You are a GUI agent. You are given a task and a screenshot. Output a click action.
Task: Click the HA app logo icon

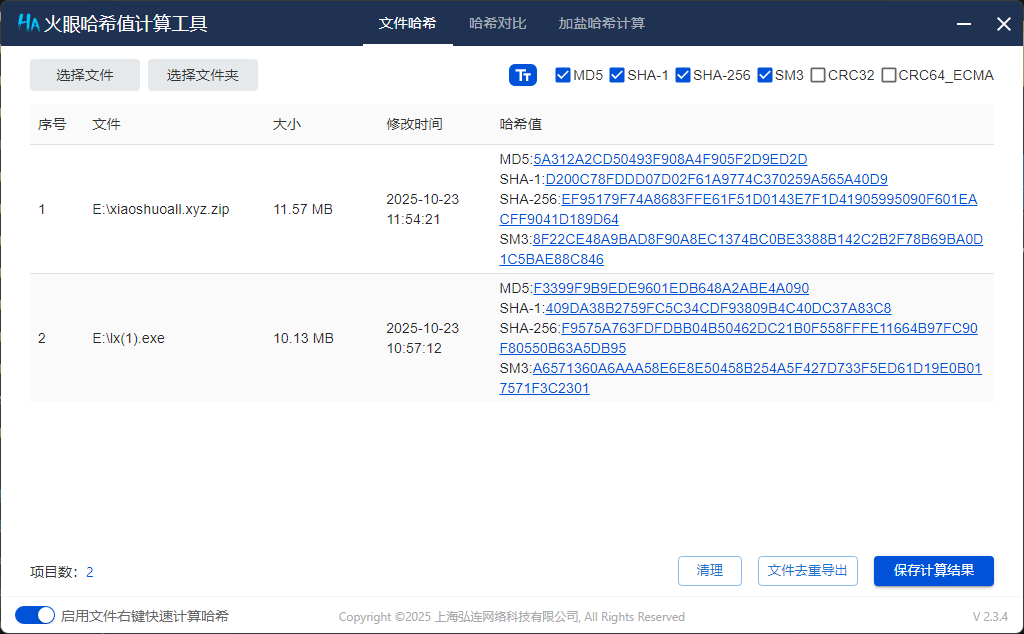(27, 22)
